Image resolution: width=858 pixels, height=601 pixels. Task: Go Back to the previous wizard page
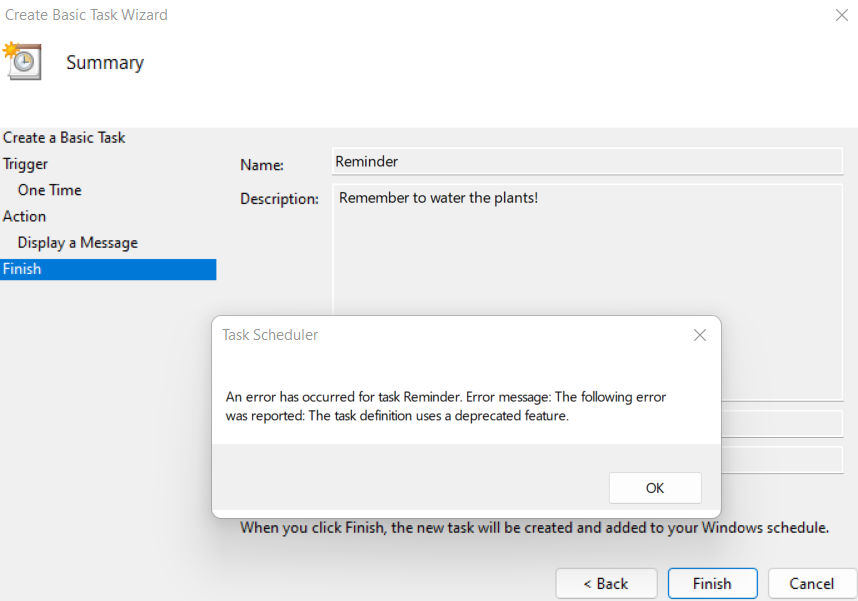click(606, 583)
